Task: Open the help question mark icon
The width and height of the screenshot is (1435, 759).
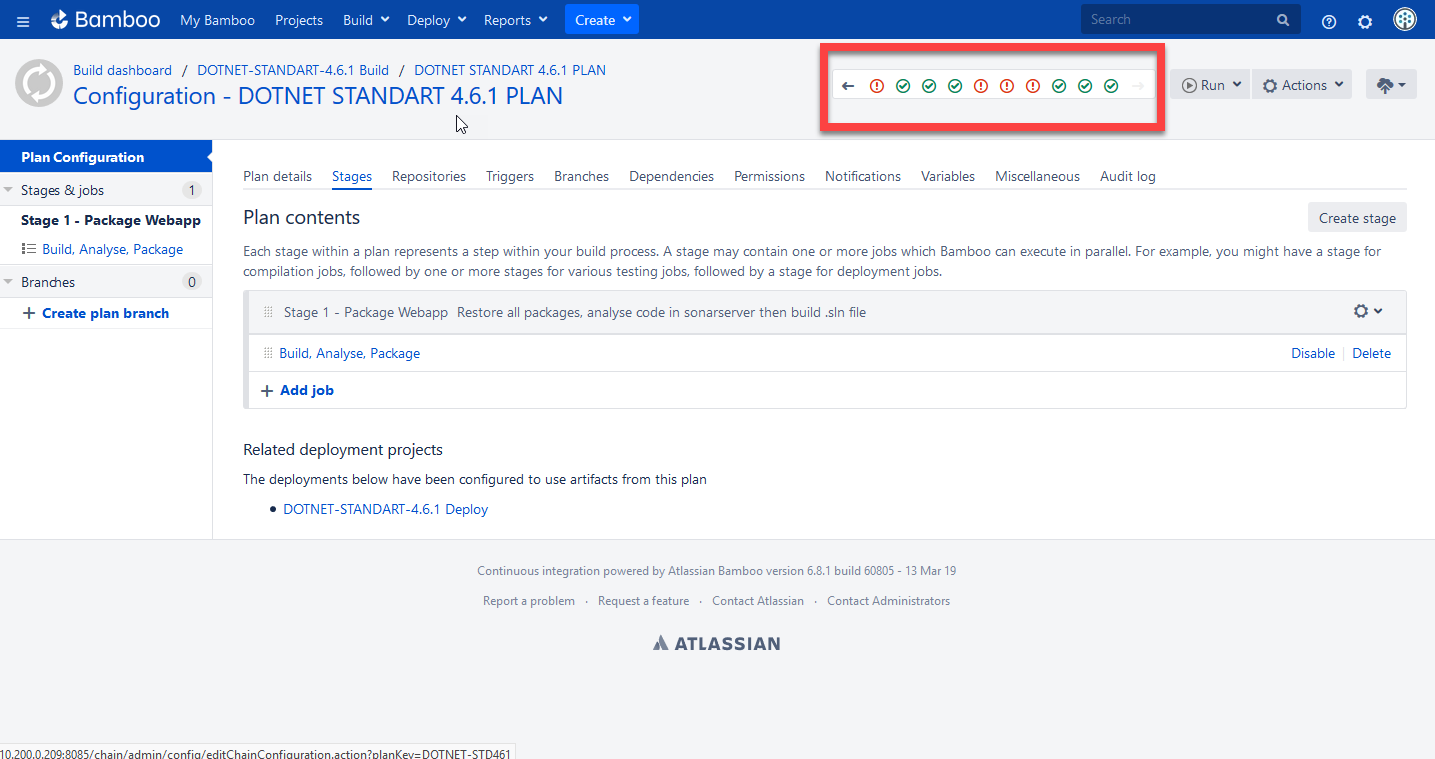Action: (1329, 21)
